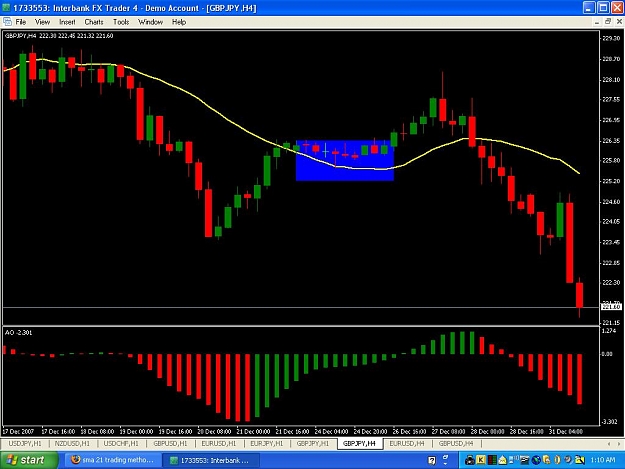Minimize the inner chart window

597,22
